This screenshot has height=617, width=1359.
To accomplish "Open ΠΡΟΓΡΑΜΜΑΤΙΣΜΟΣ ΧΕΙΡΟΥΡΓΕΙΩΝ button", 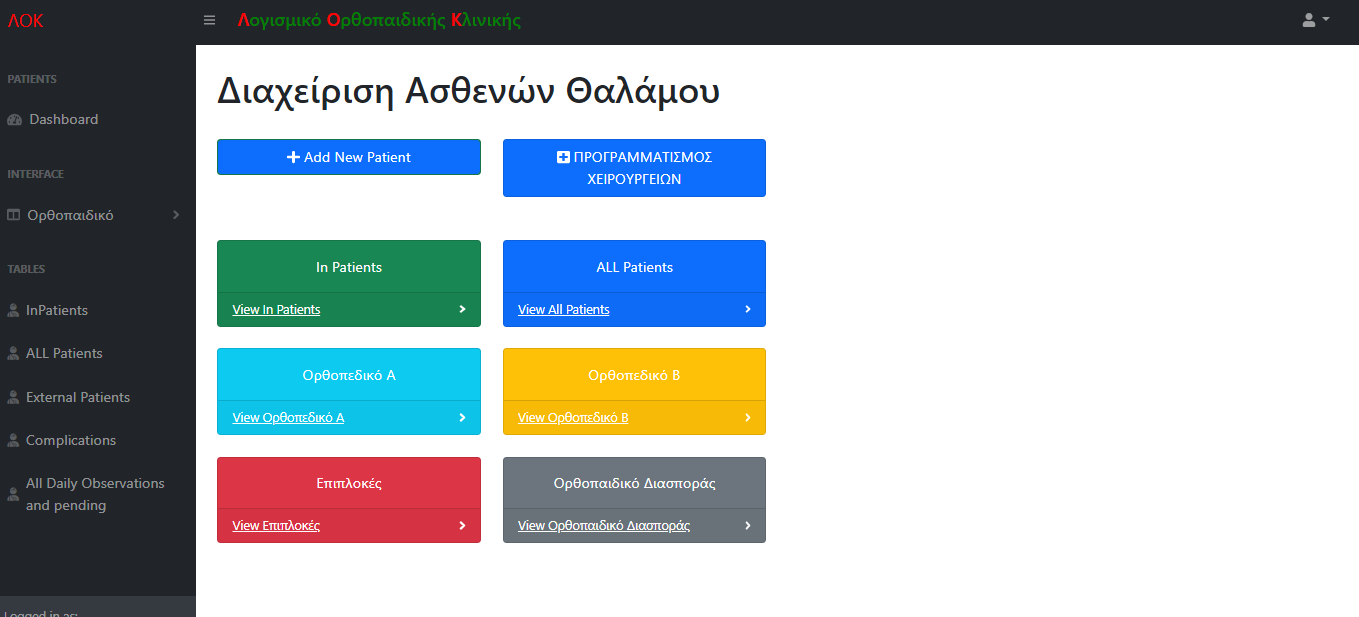I will coord(634,168).
